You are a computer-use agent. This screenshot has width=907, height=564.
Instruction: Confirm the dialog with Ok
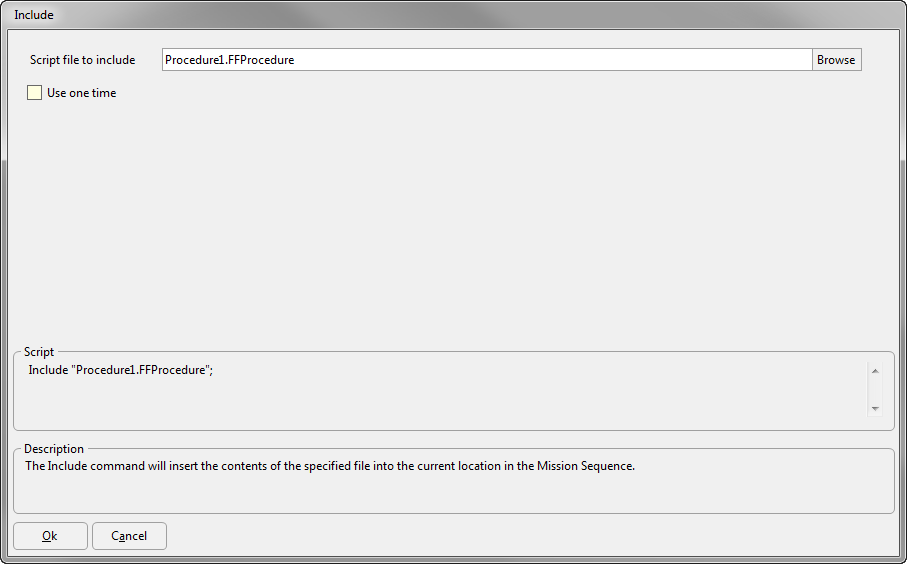[50, 536]
